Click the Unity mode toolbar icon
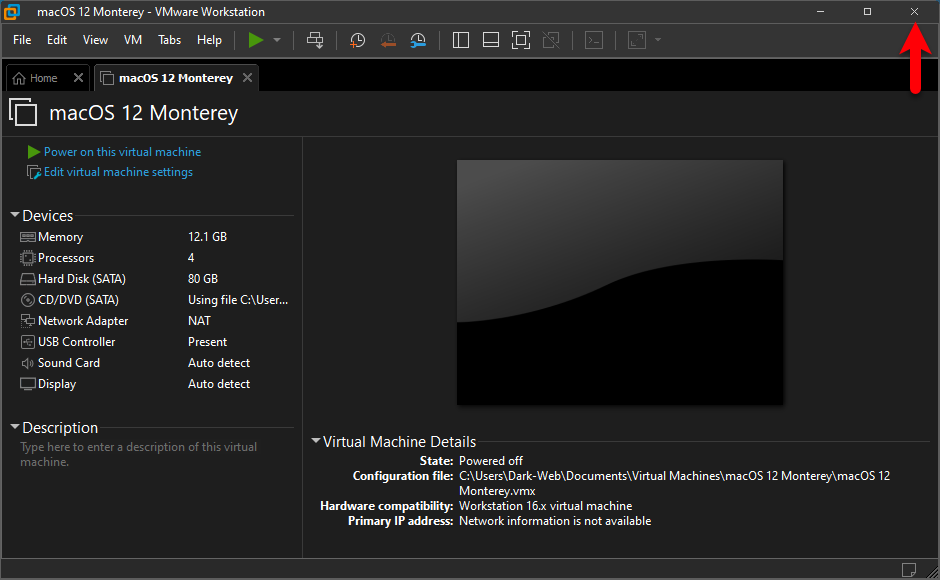The width and height of the screenshot is (940, 580). coord(551,40)
